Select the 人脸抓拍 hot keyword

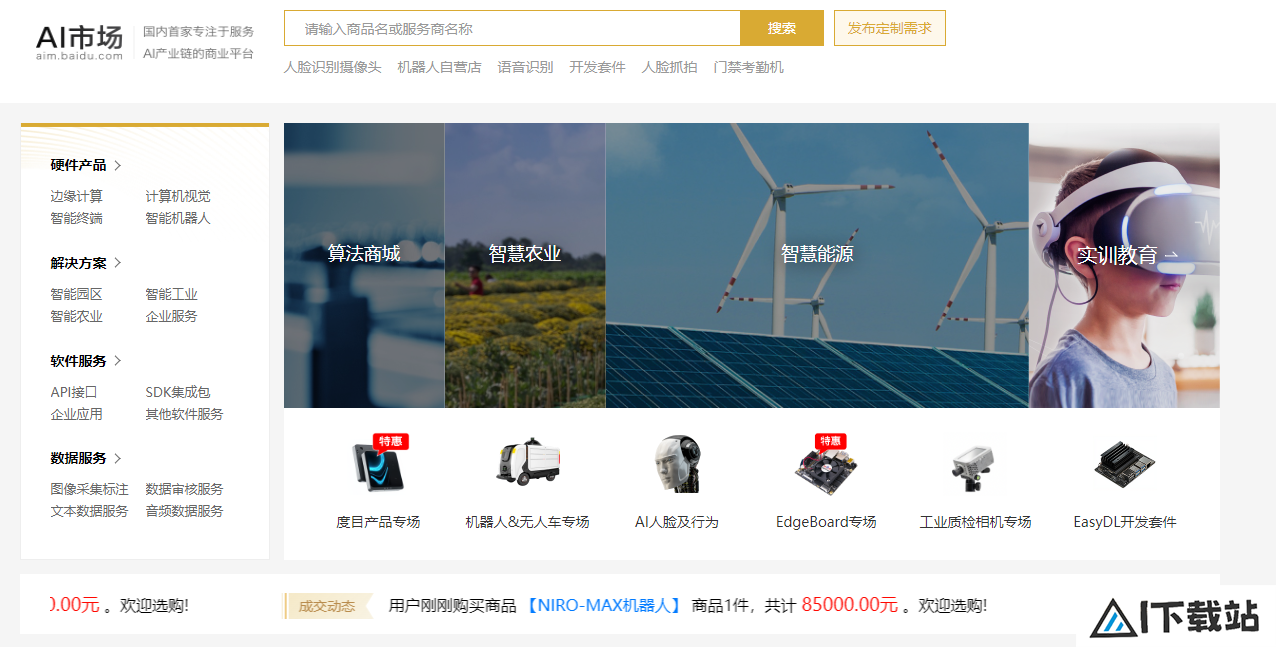[x=669, y=67]
